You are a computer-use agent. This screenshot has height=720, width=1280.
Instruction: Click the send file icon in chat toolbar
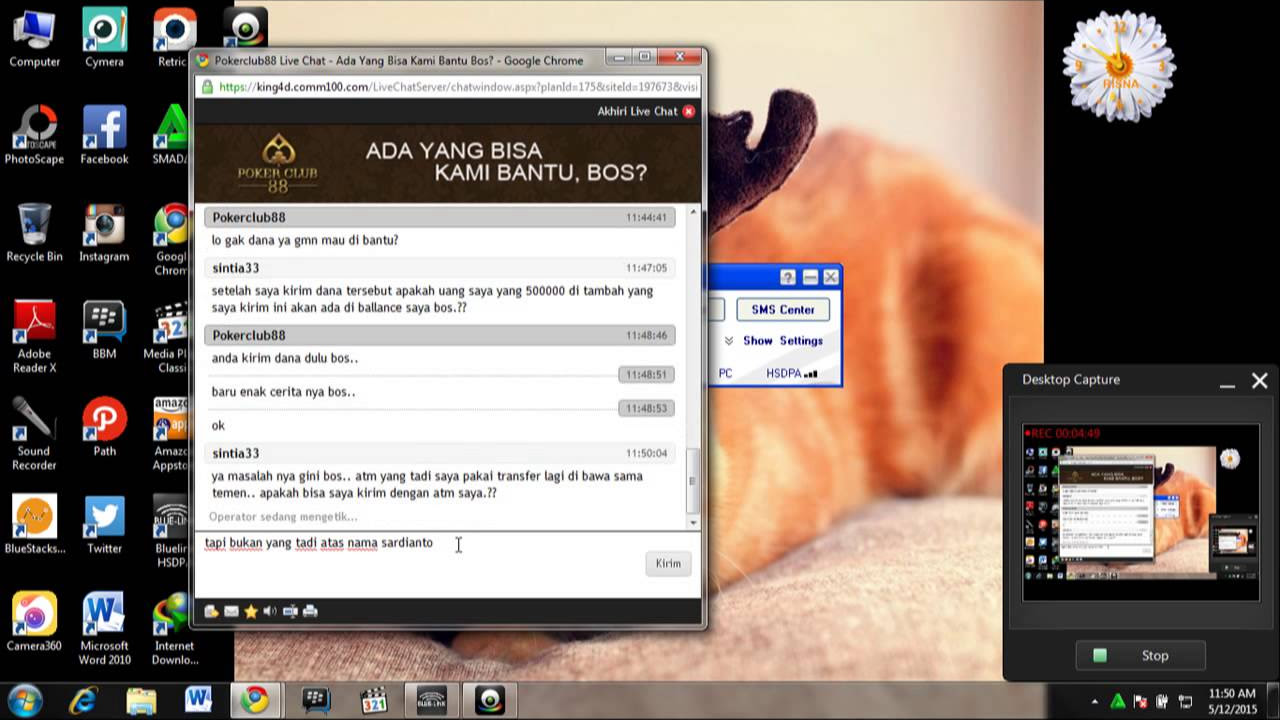pyautogui.click(x=211, y=611)
